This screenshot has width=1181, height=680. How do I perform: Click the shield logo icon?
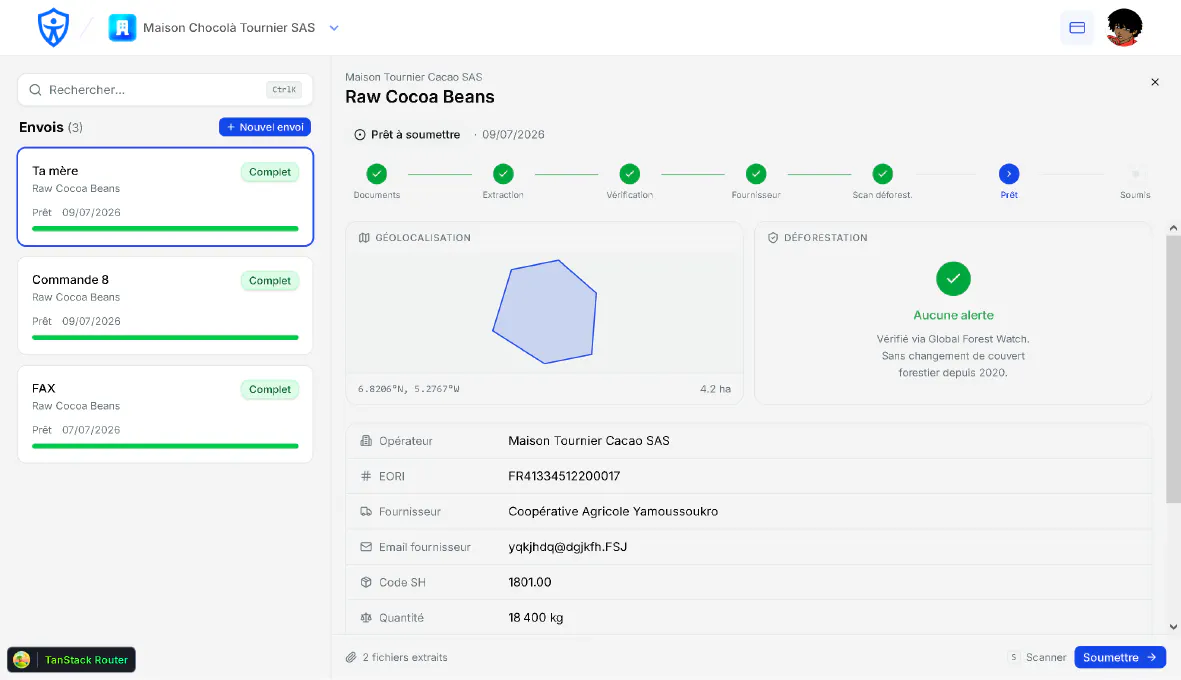point(53,28)
